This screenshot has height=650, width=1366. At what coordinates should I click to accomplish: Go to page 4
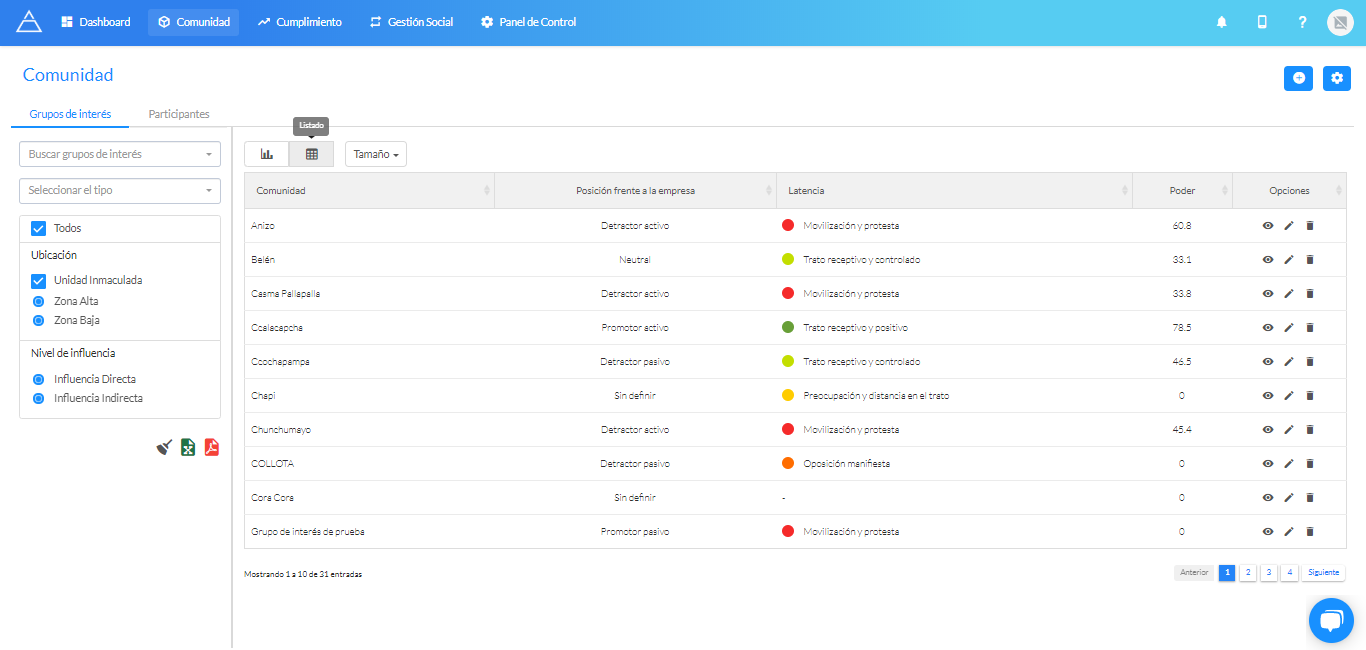(x=1290, y=573)
